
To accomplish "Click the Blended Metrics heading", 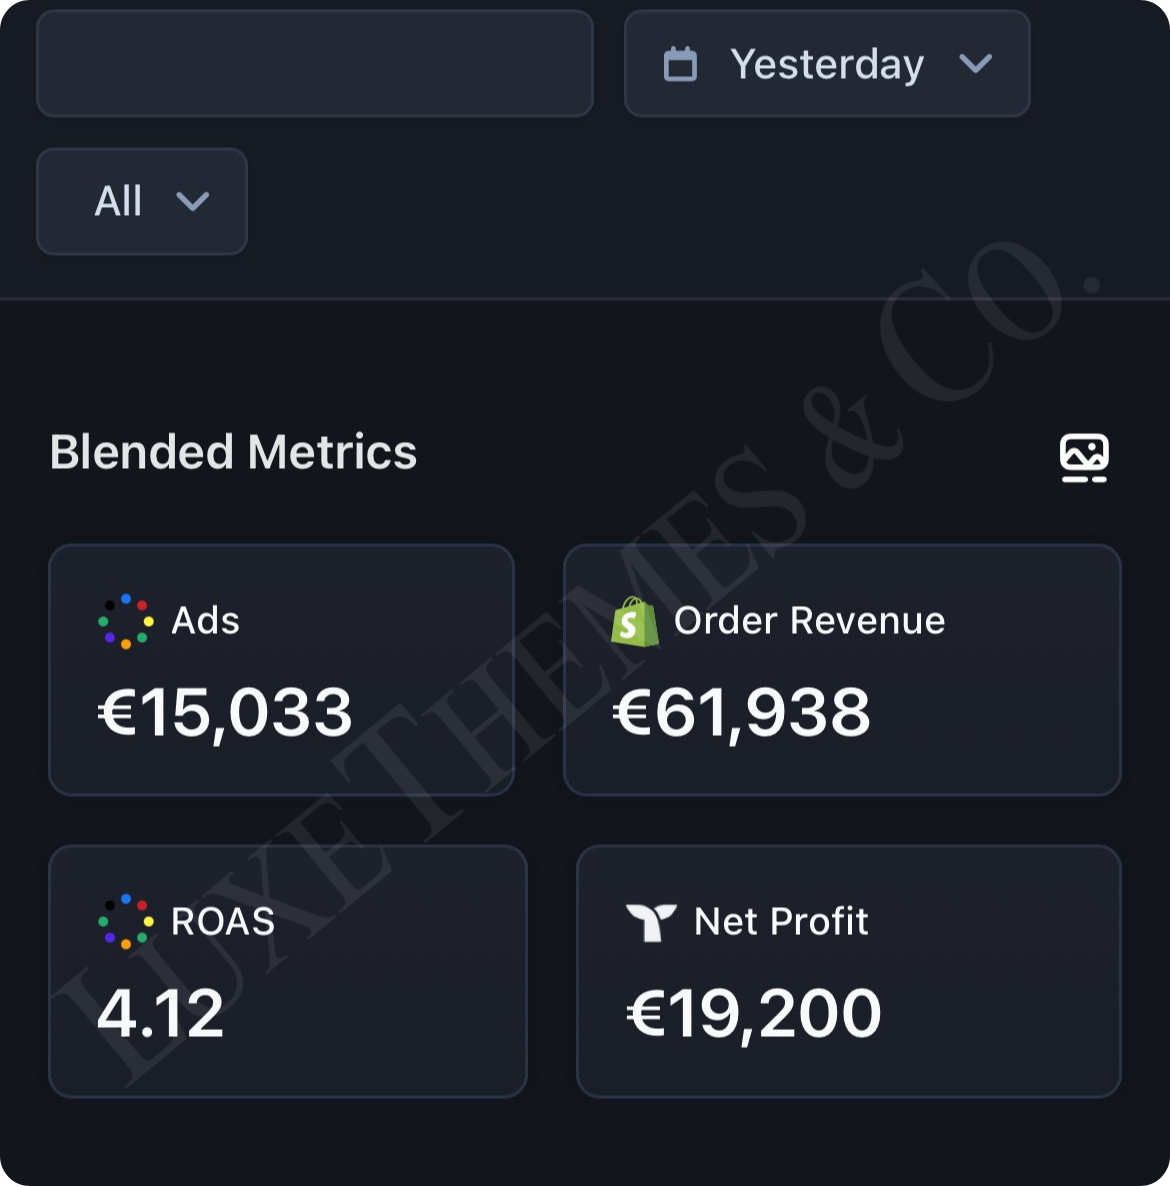I will click(233, 452).
